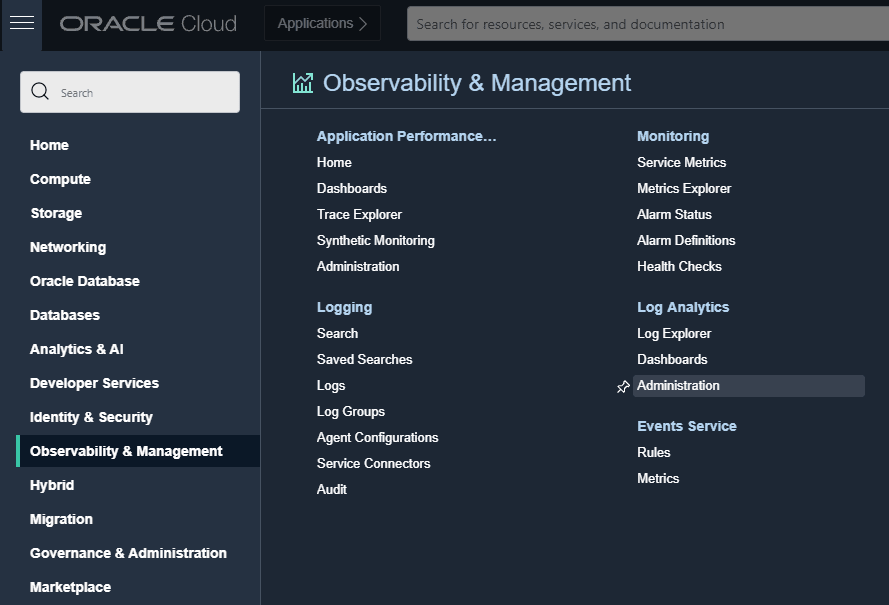The height and width of the screenshot is (605, 889).
Task: Open Identity & Security menu category
Action: click(x=91, y=417)
